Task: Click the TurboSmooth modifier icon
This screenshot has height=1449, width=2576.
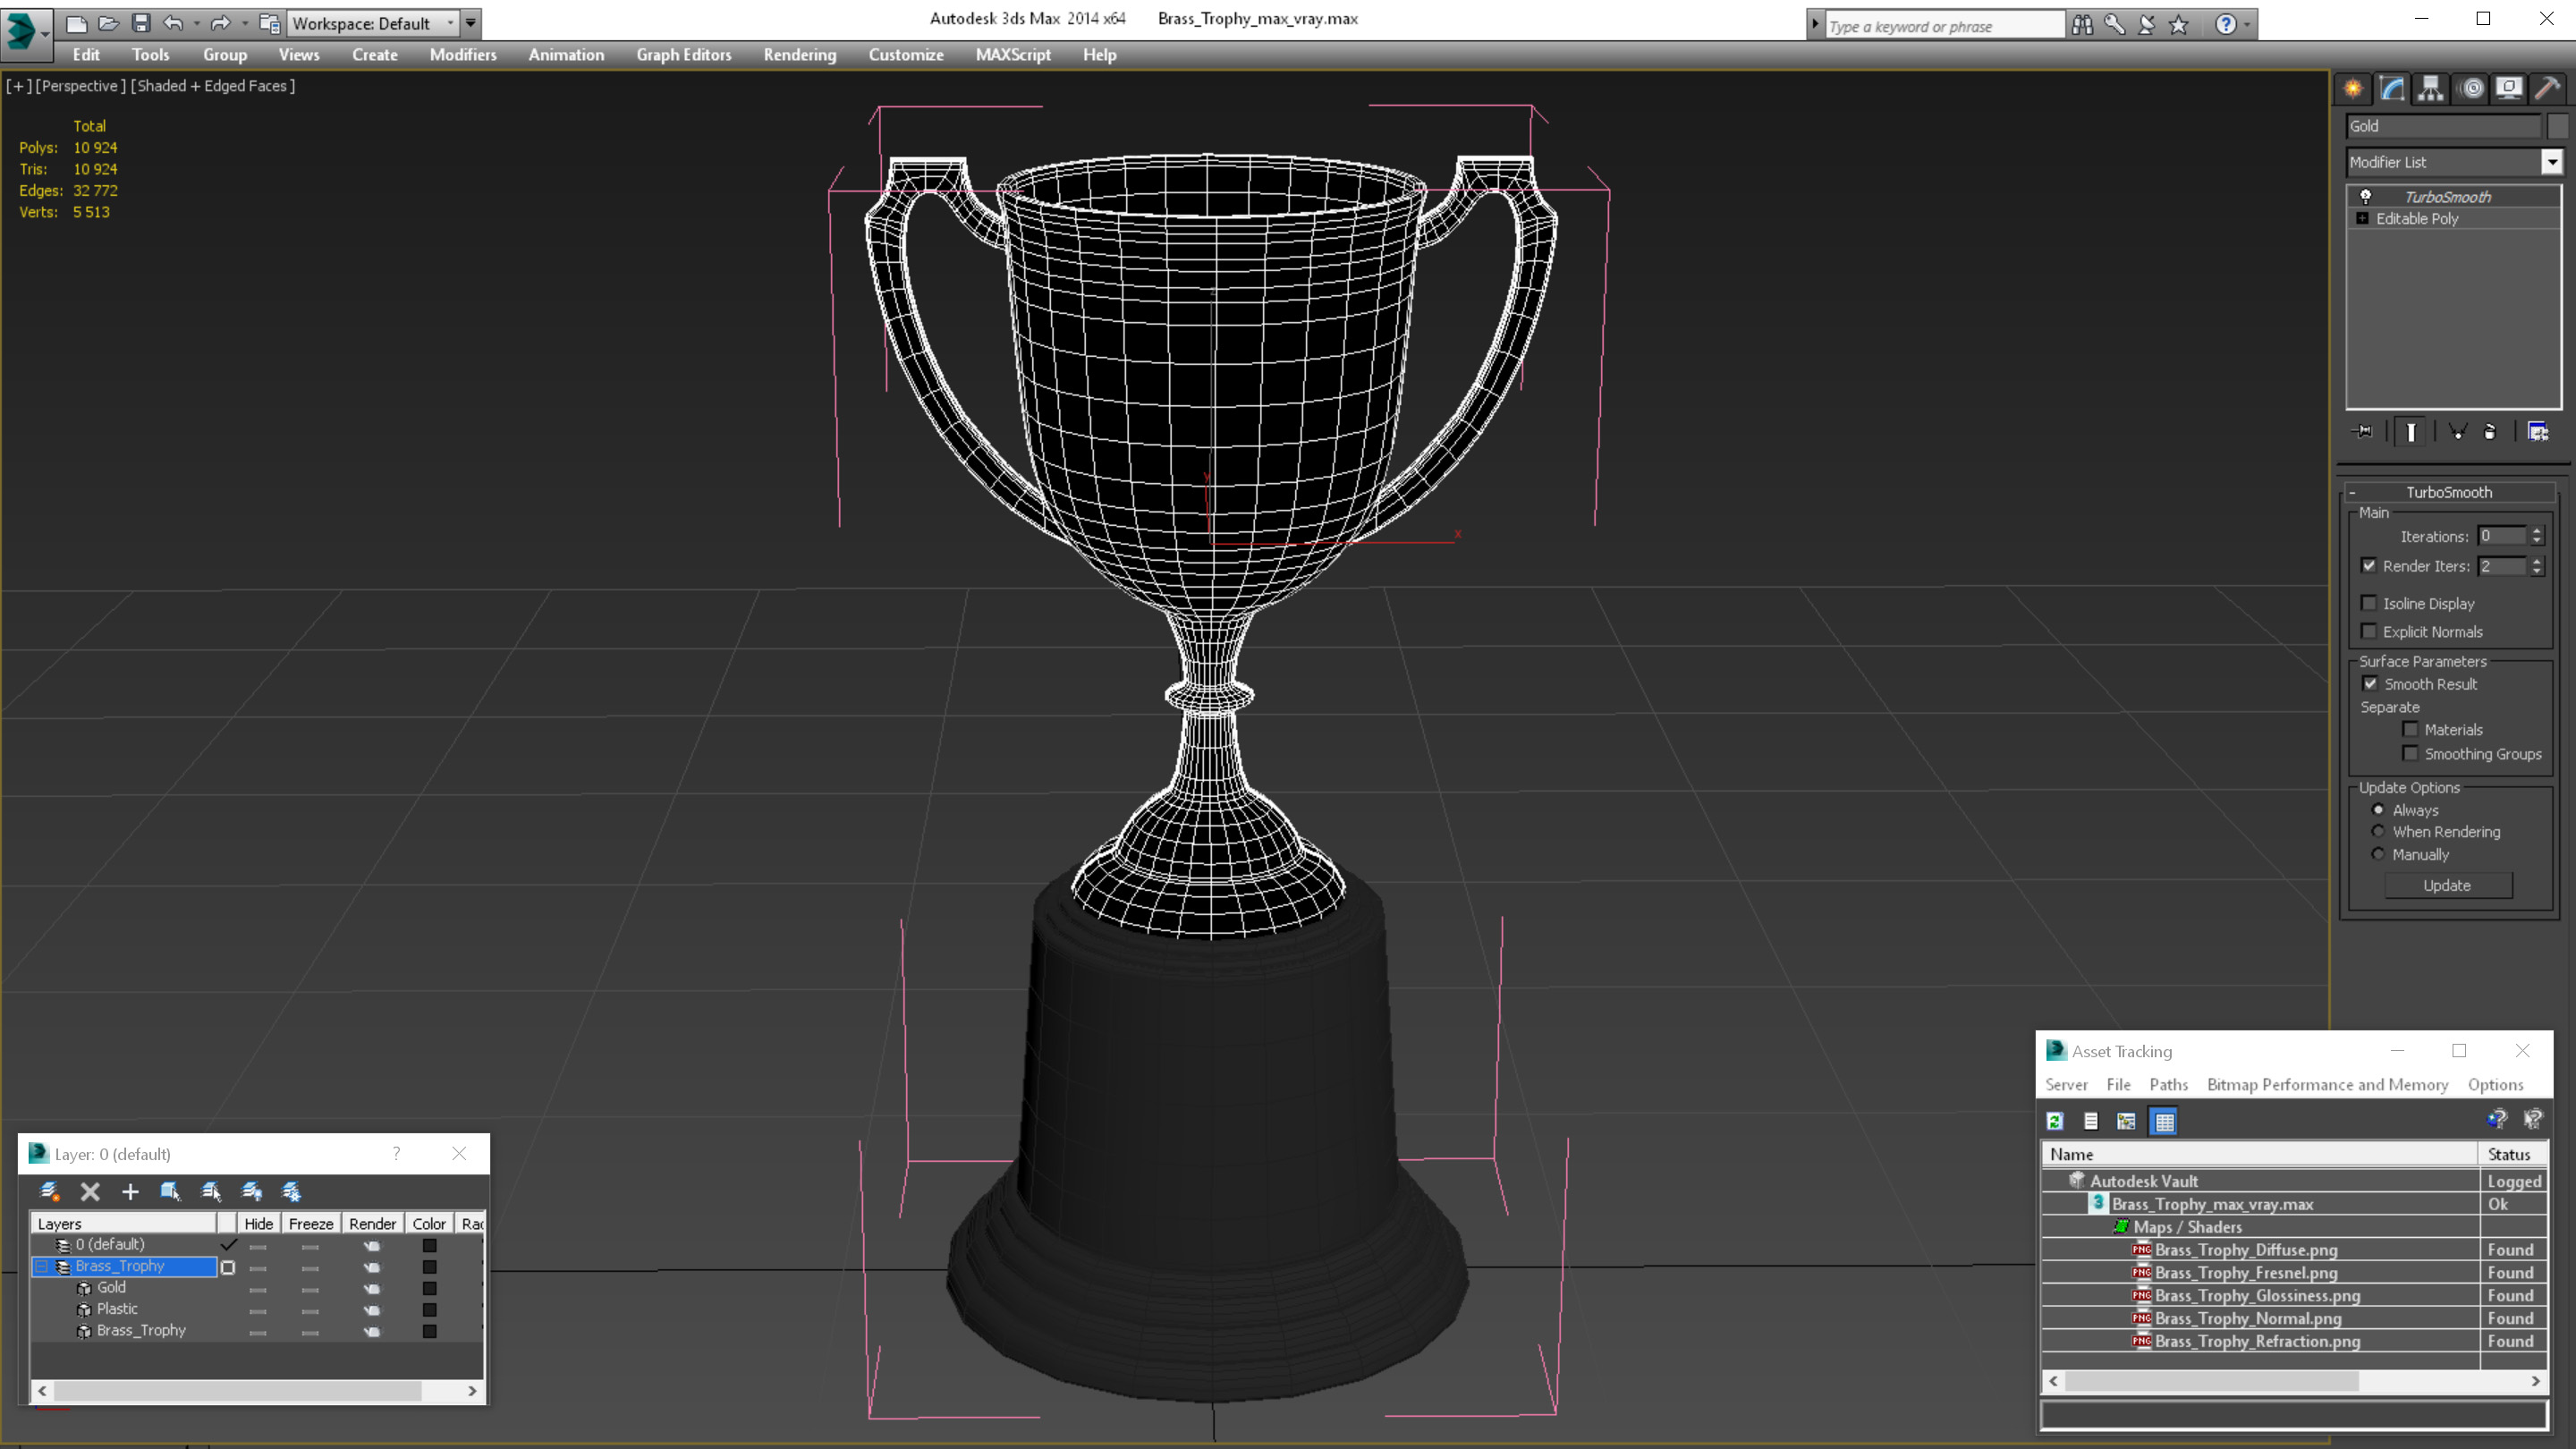Action: point(2362,197)
